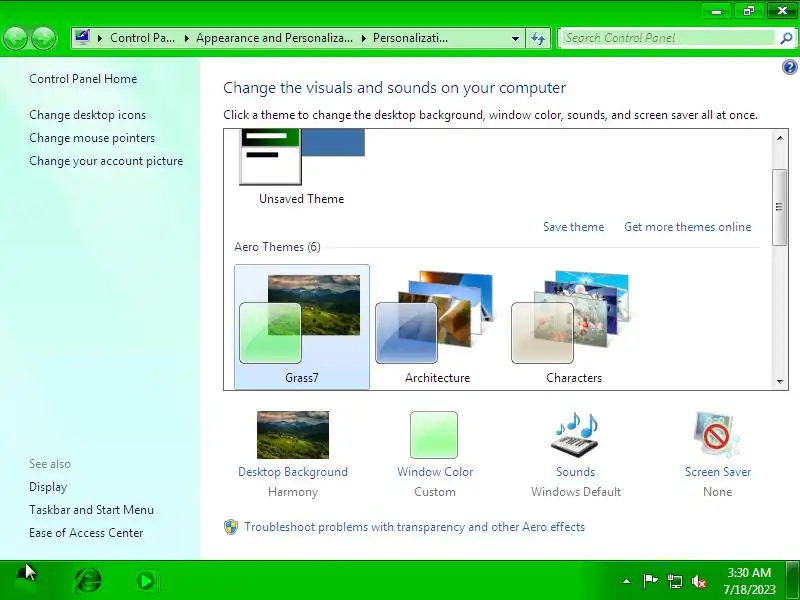Apply the Architecture theme
The height and width of the screenshot is (600, 800).
437,327
